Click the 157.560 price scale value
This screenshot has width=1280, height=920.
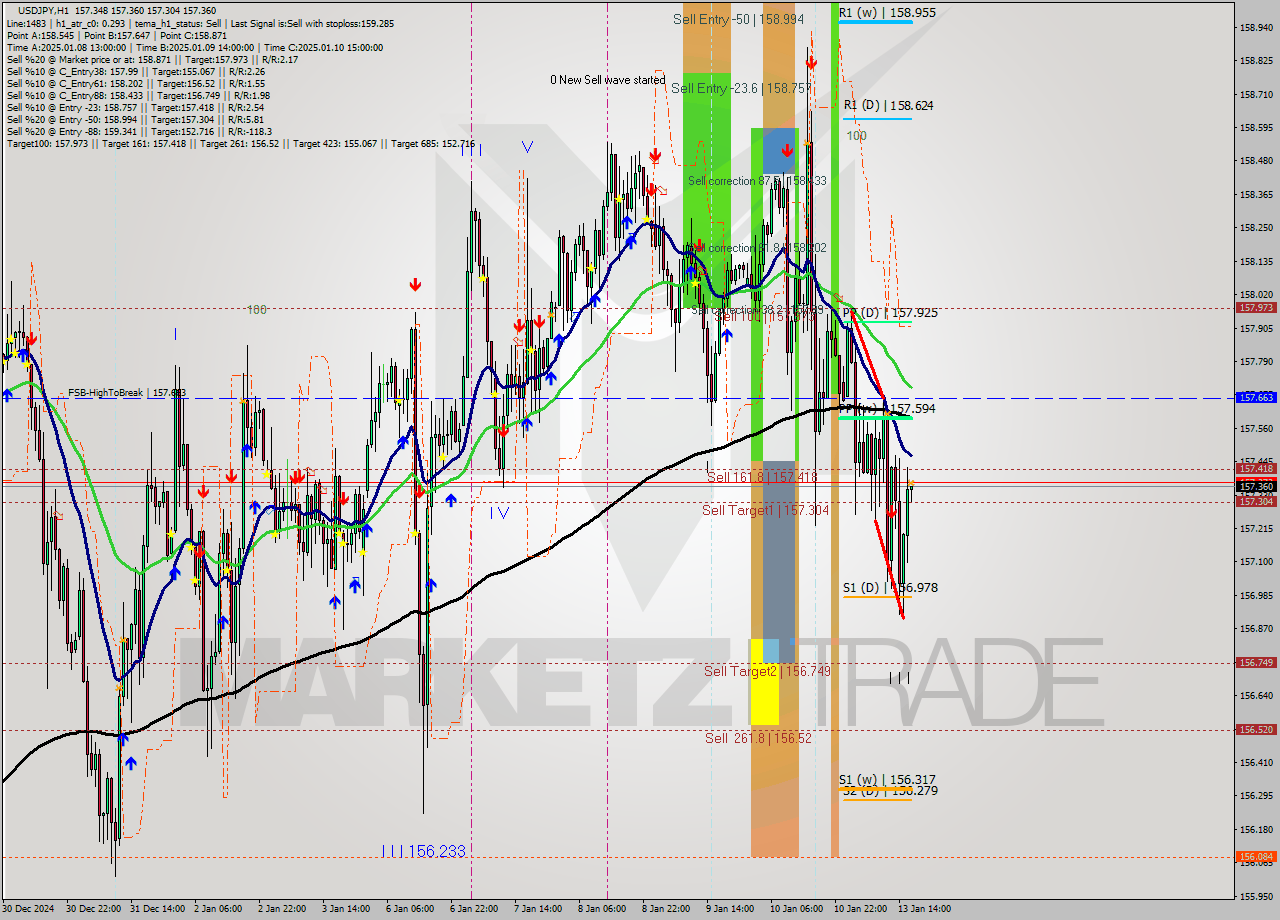pyautogui.click(x=1256, y=428)
